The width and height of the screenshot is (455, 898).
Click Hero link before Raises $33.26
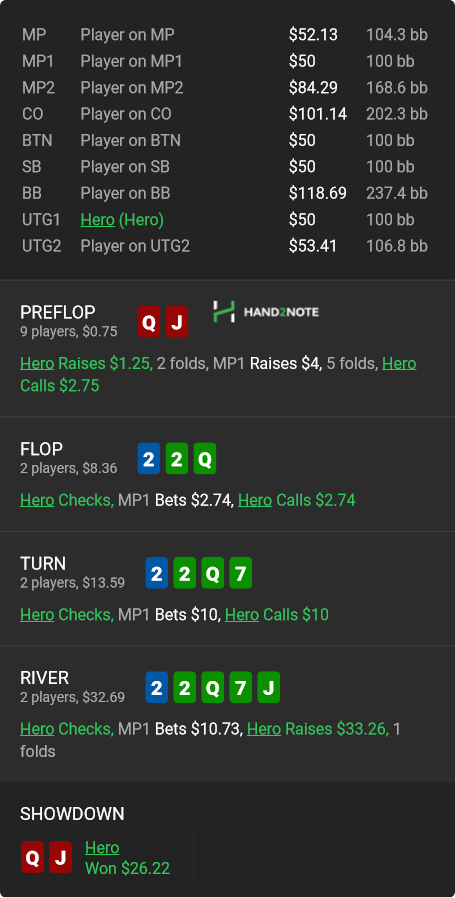click(x=264, y=728)
